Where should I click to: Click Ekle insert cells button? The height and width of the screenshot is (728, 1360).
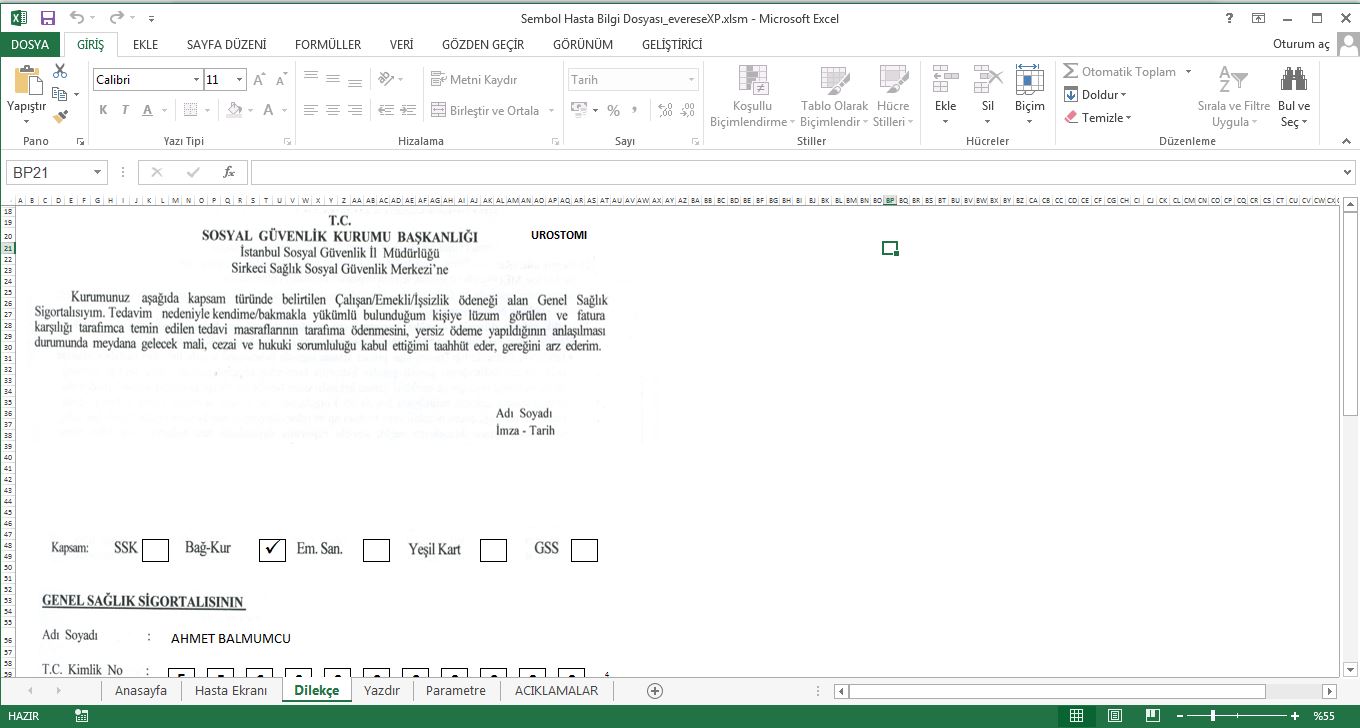945,97
